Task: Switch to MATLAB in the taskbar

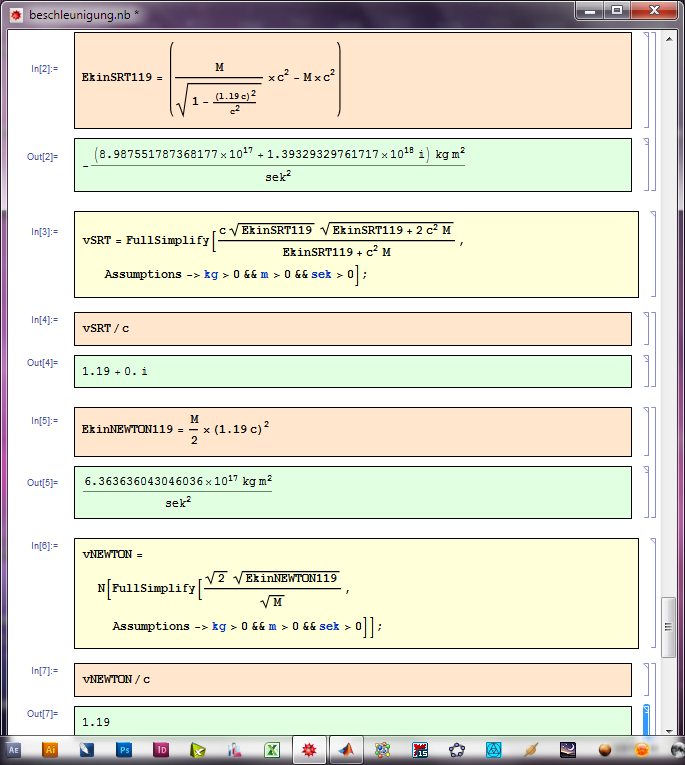Action: (345, 749)
